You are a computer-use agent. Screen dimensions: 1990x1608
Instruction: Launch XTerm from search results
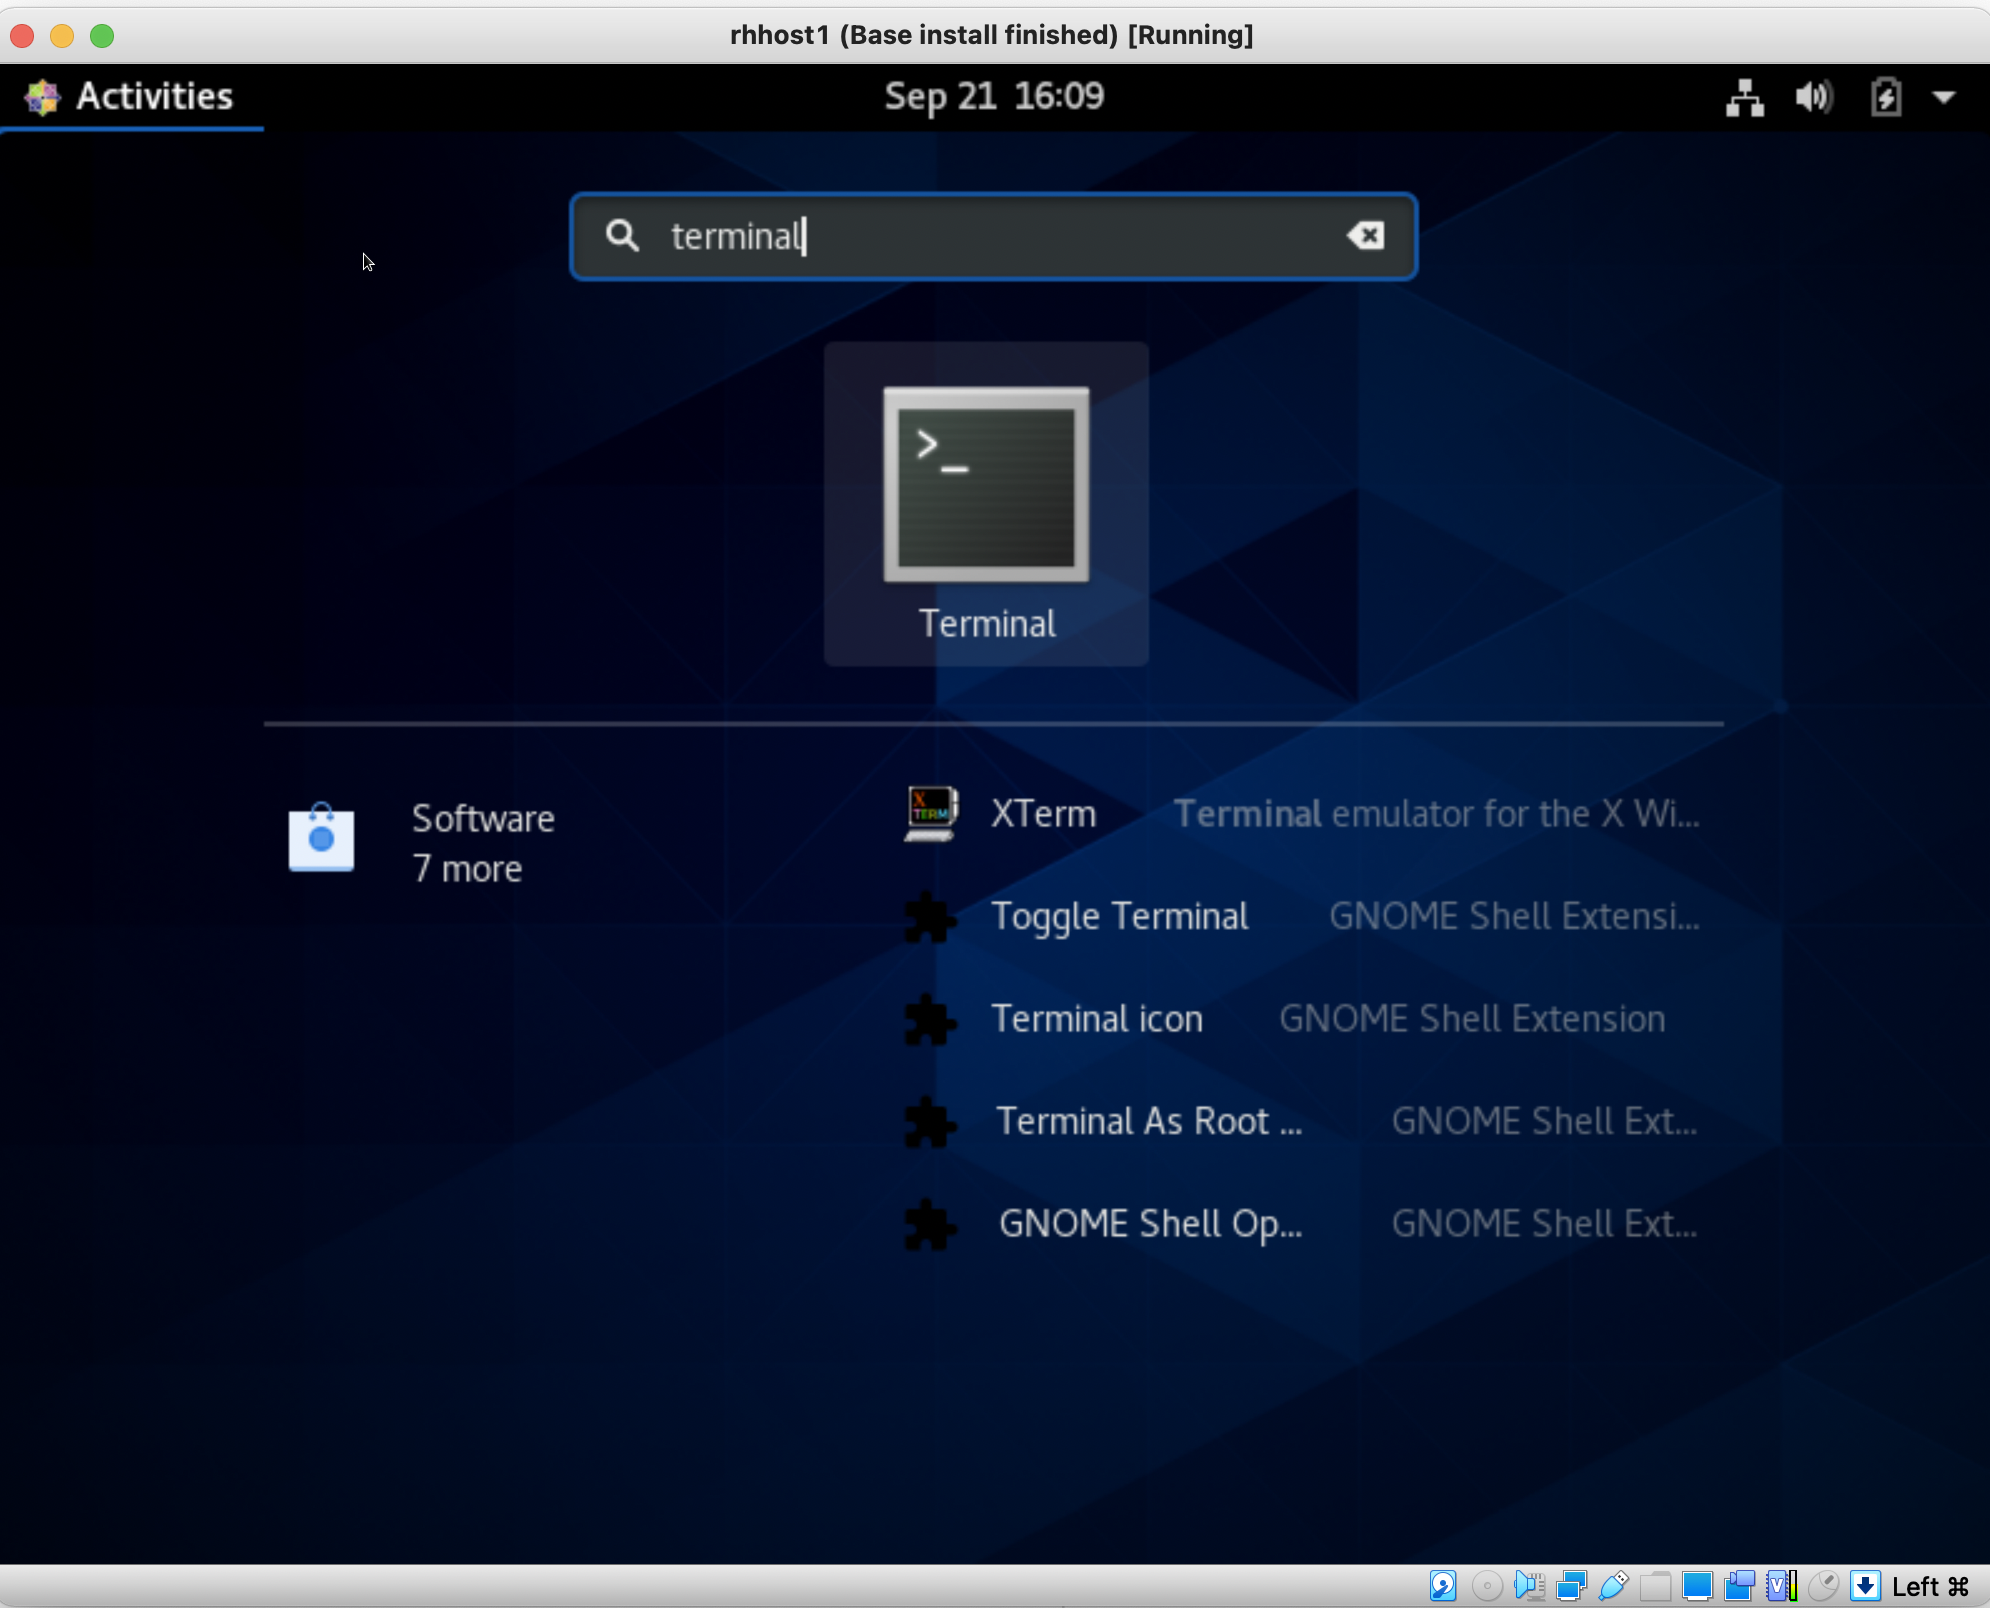point(1300,814)
